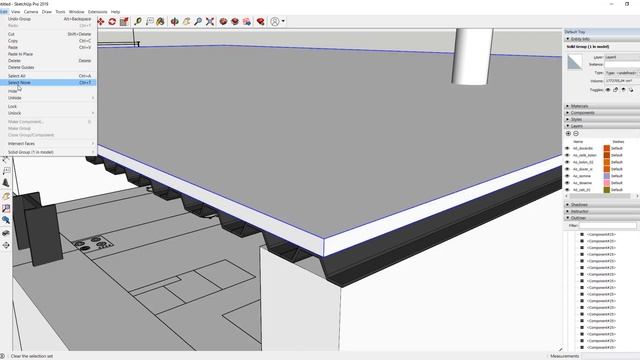Click the user account sign-in icon
The height and width of the screenshot is (360, 640).
(x=275, y=22)
